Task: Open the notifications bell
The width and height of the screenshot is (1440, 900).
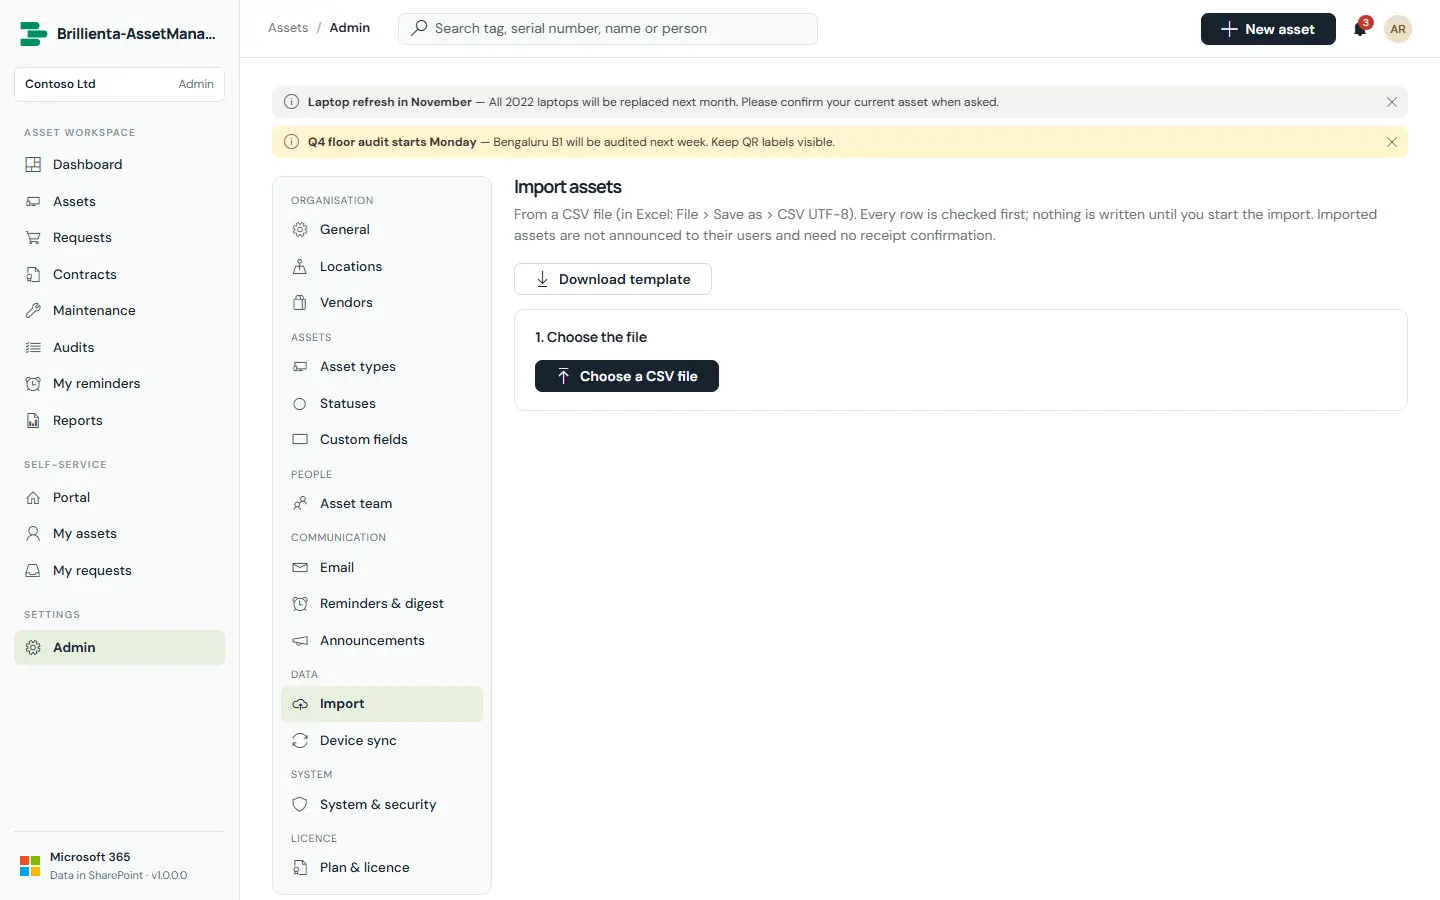Action: 1360,29
